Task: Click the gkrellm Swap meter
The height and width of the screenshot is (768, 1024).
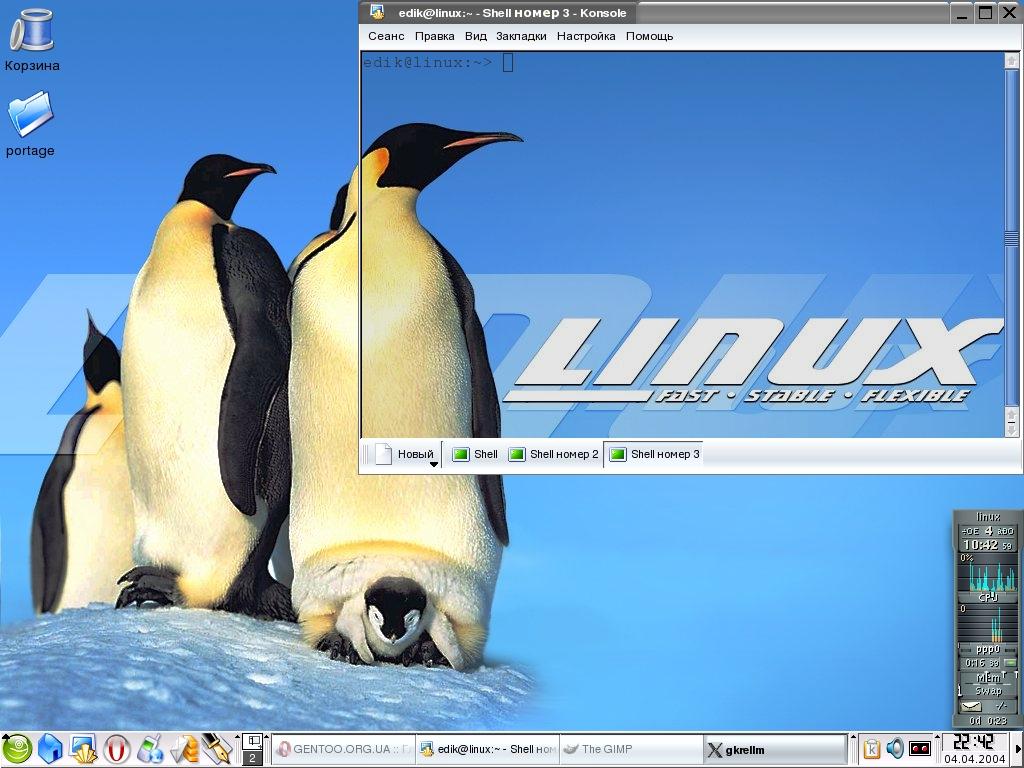Action: (x=987, y=690)
